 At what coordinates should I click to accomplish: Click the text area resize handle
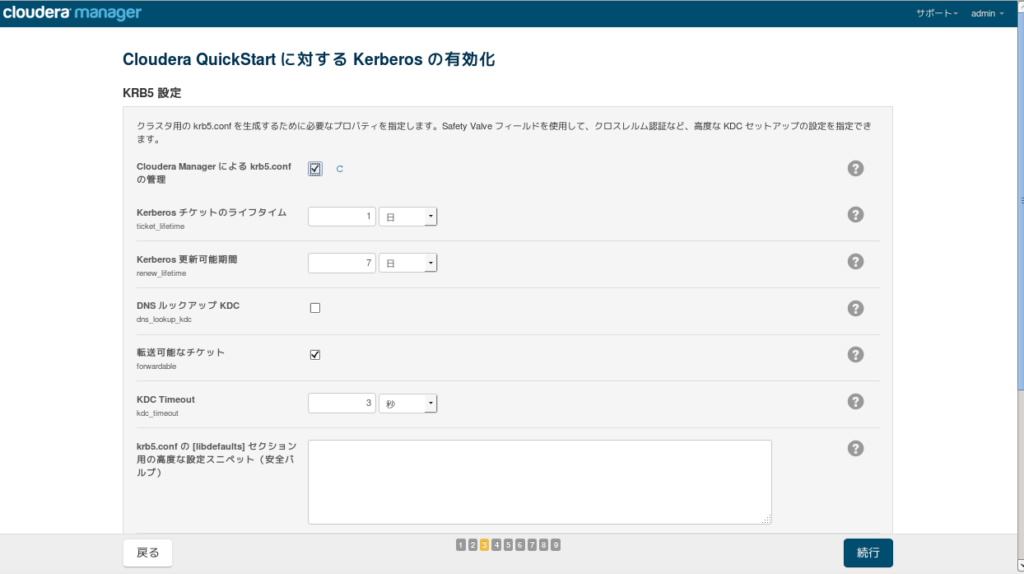click(767, 519)
